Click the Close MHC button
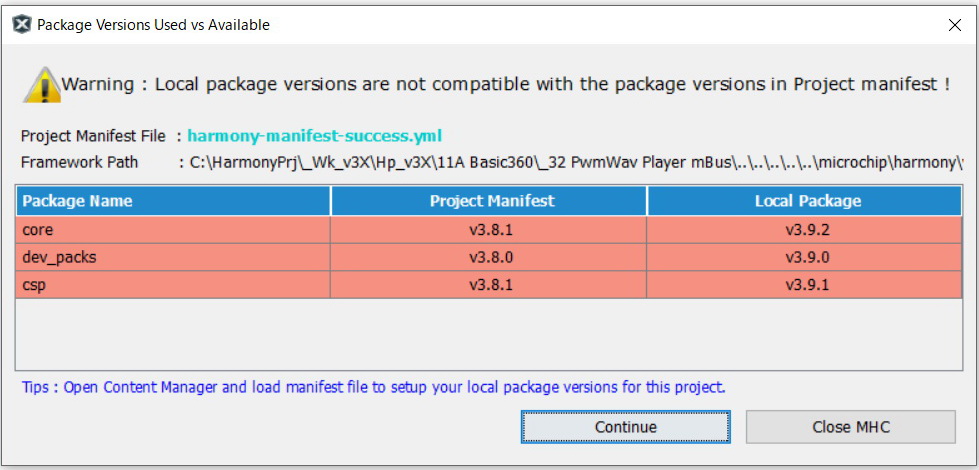 (x=850, y=427)
